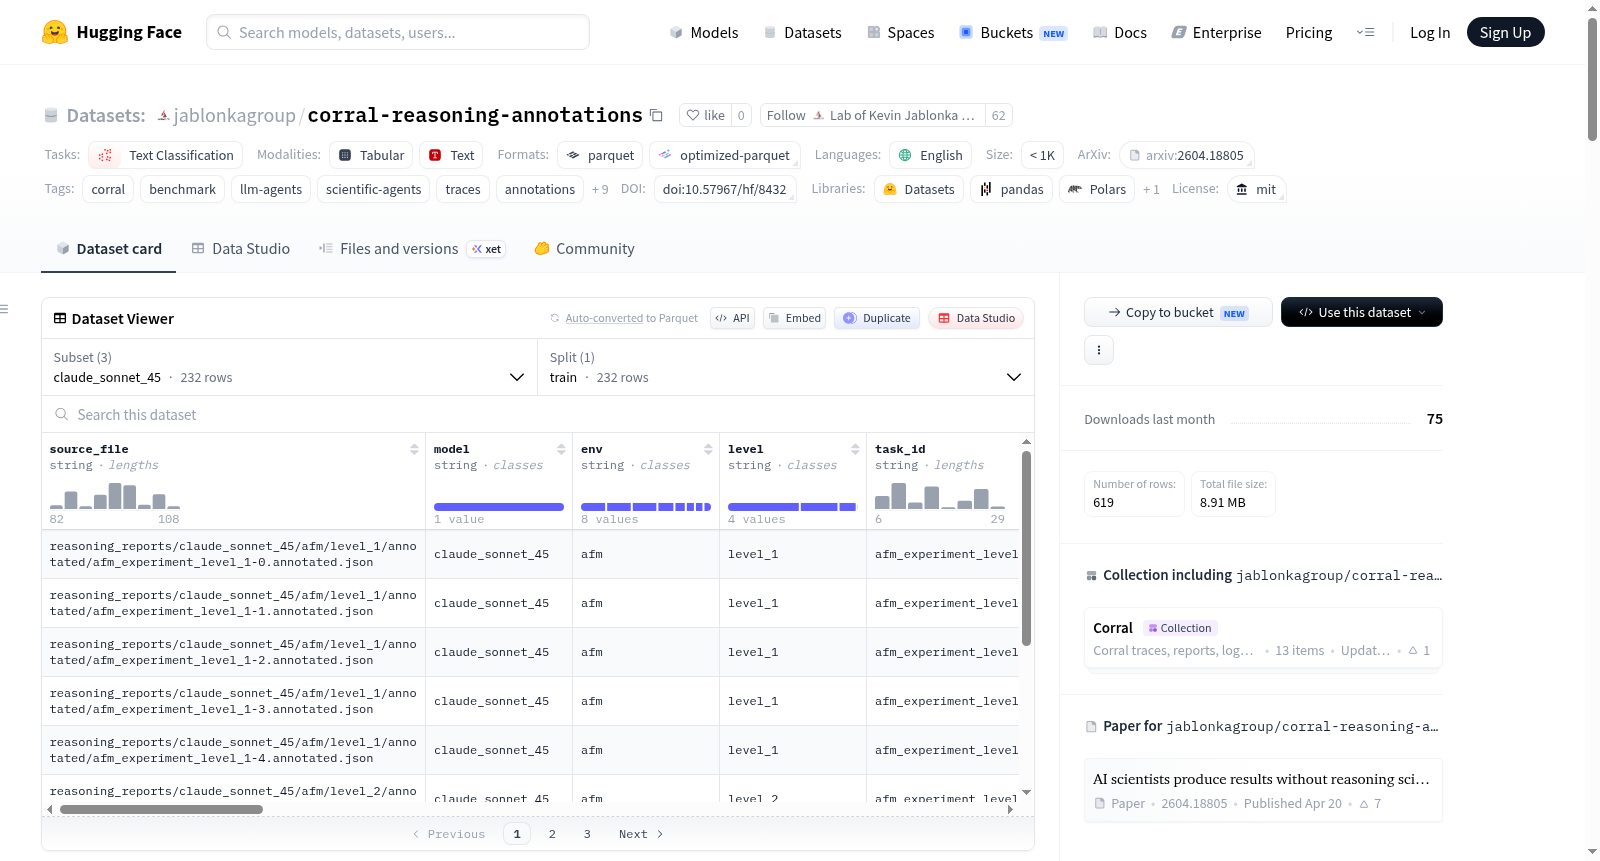Open the Dataset card tab
The height and width of the screenshot is (861, 1600).
(x=108, y=249)
